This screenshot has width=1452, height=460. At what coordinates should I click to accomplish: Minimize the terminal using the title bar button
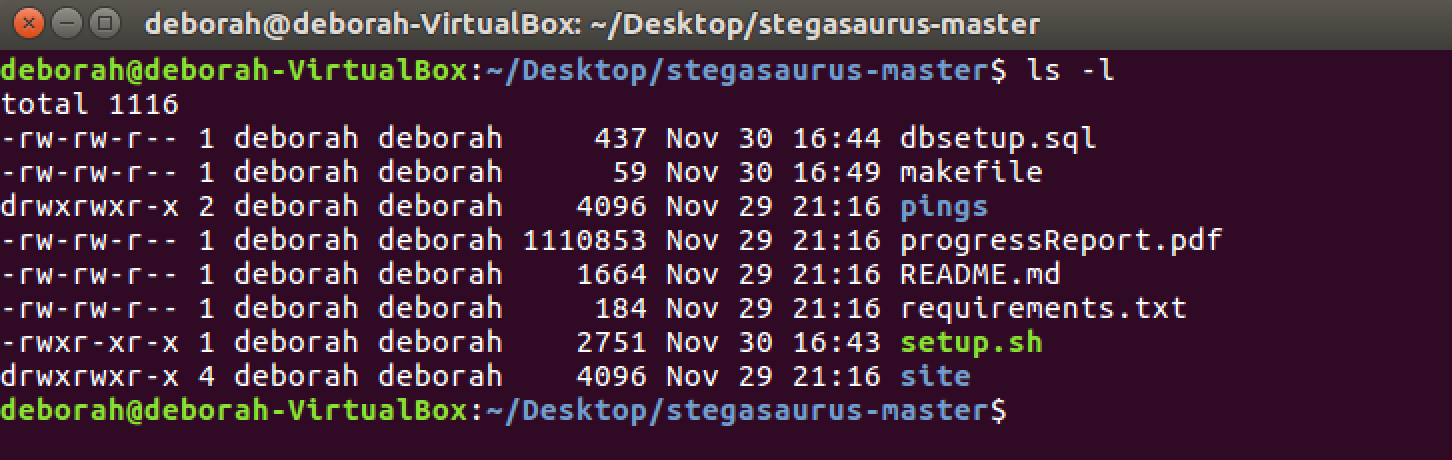(66, 21)
